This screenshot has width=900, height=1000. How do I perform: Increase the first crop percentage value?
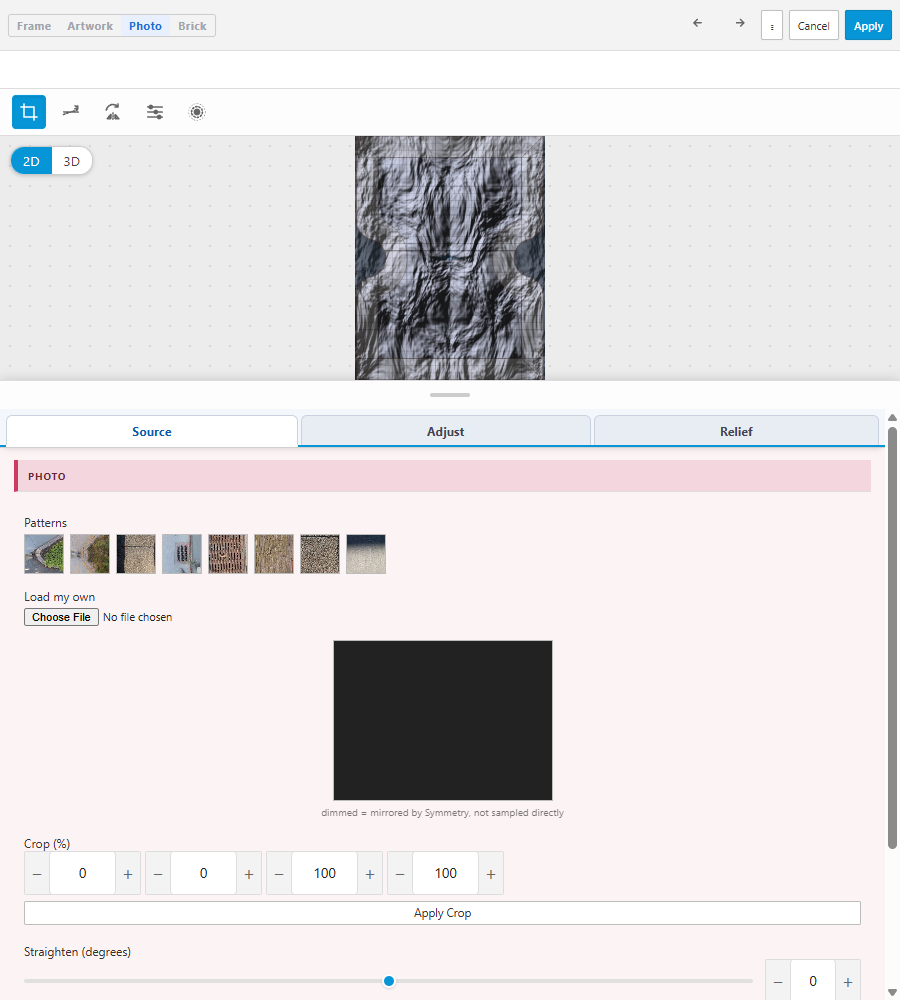[x=128, y=874]
